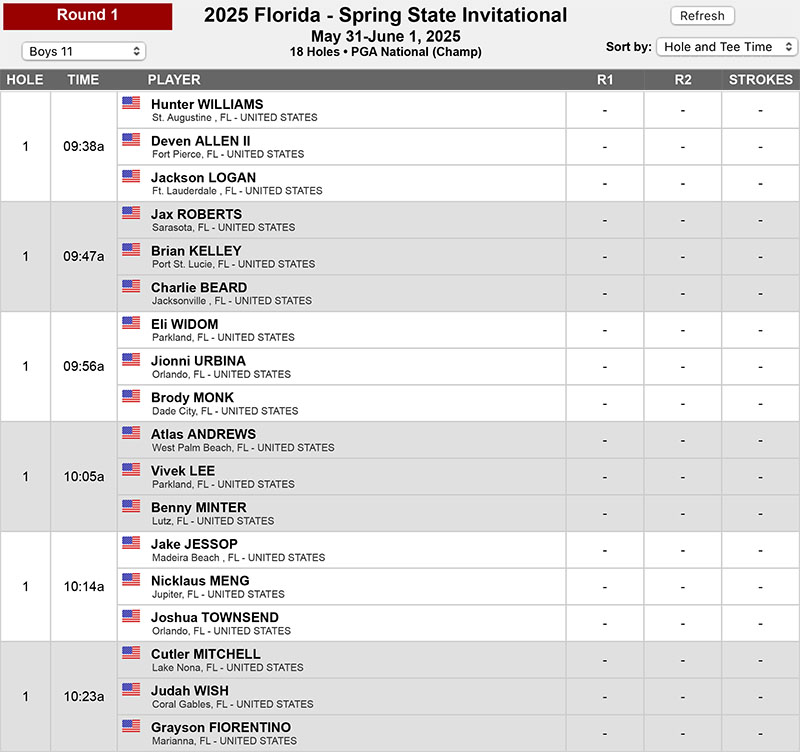
Task: Open the Sort by Hole and Tee Time dropdown
Action: 727,47
